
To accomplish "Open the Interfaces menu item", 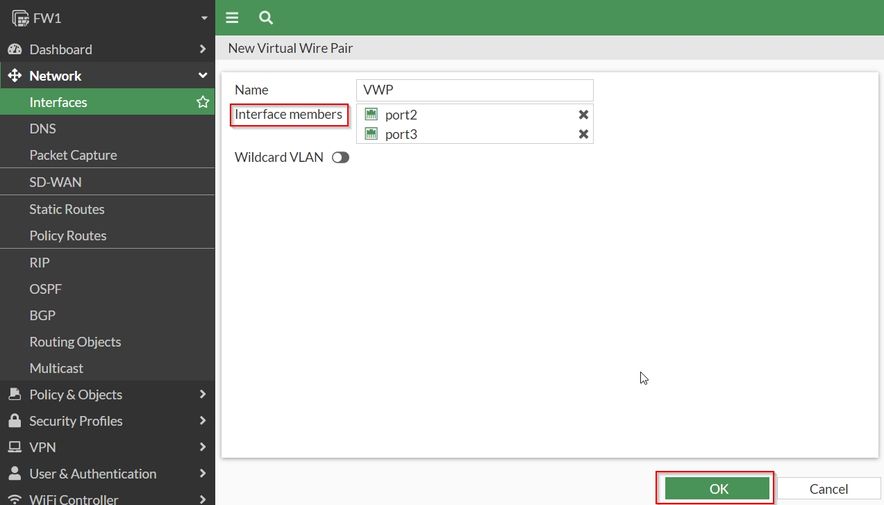I will (x=107, y=102).
